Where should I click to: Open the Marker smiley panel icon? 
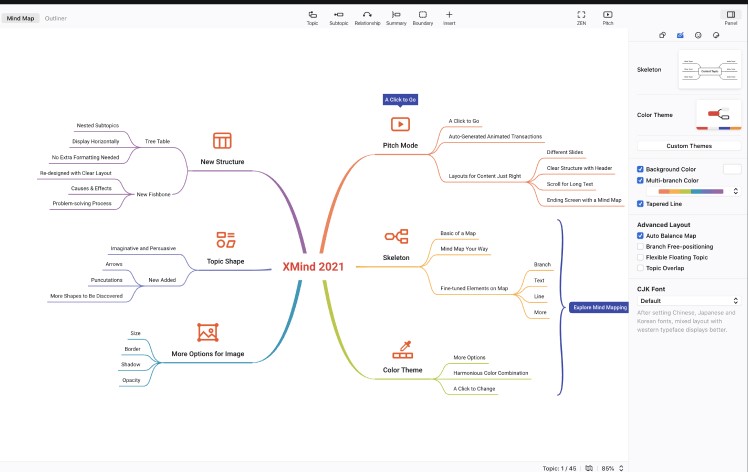[x=698, y=35]
